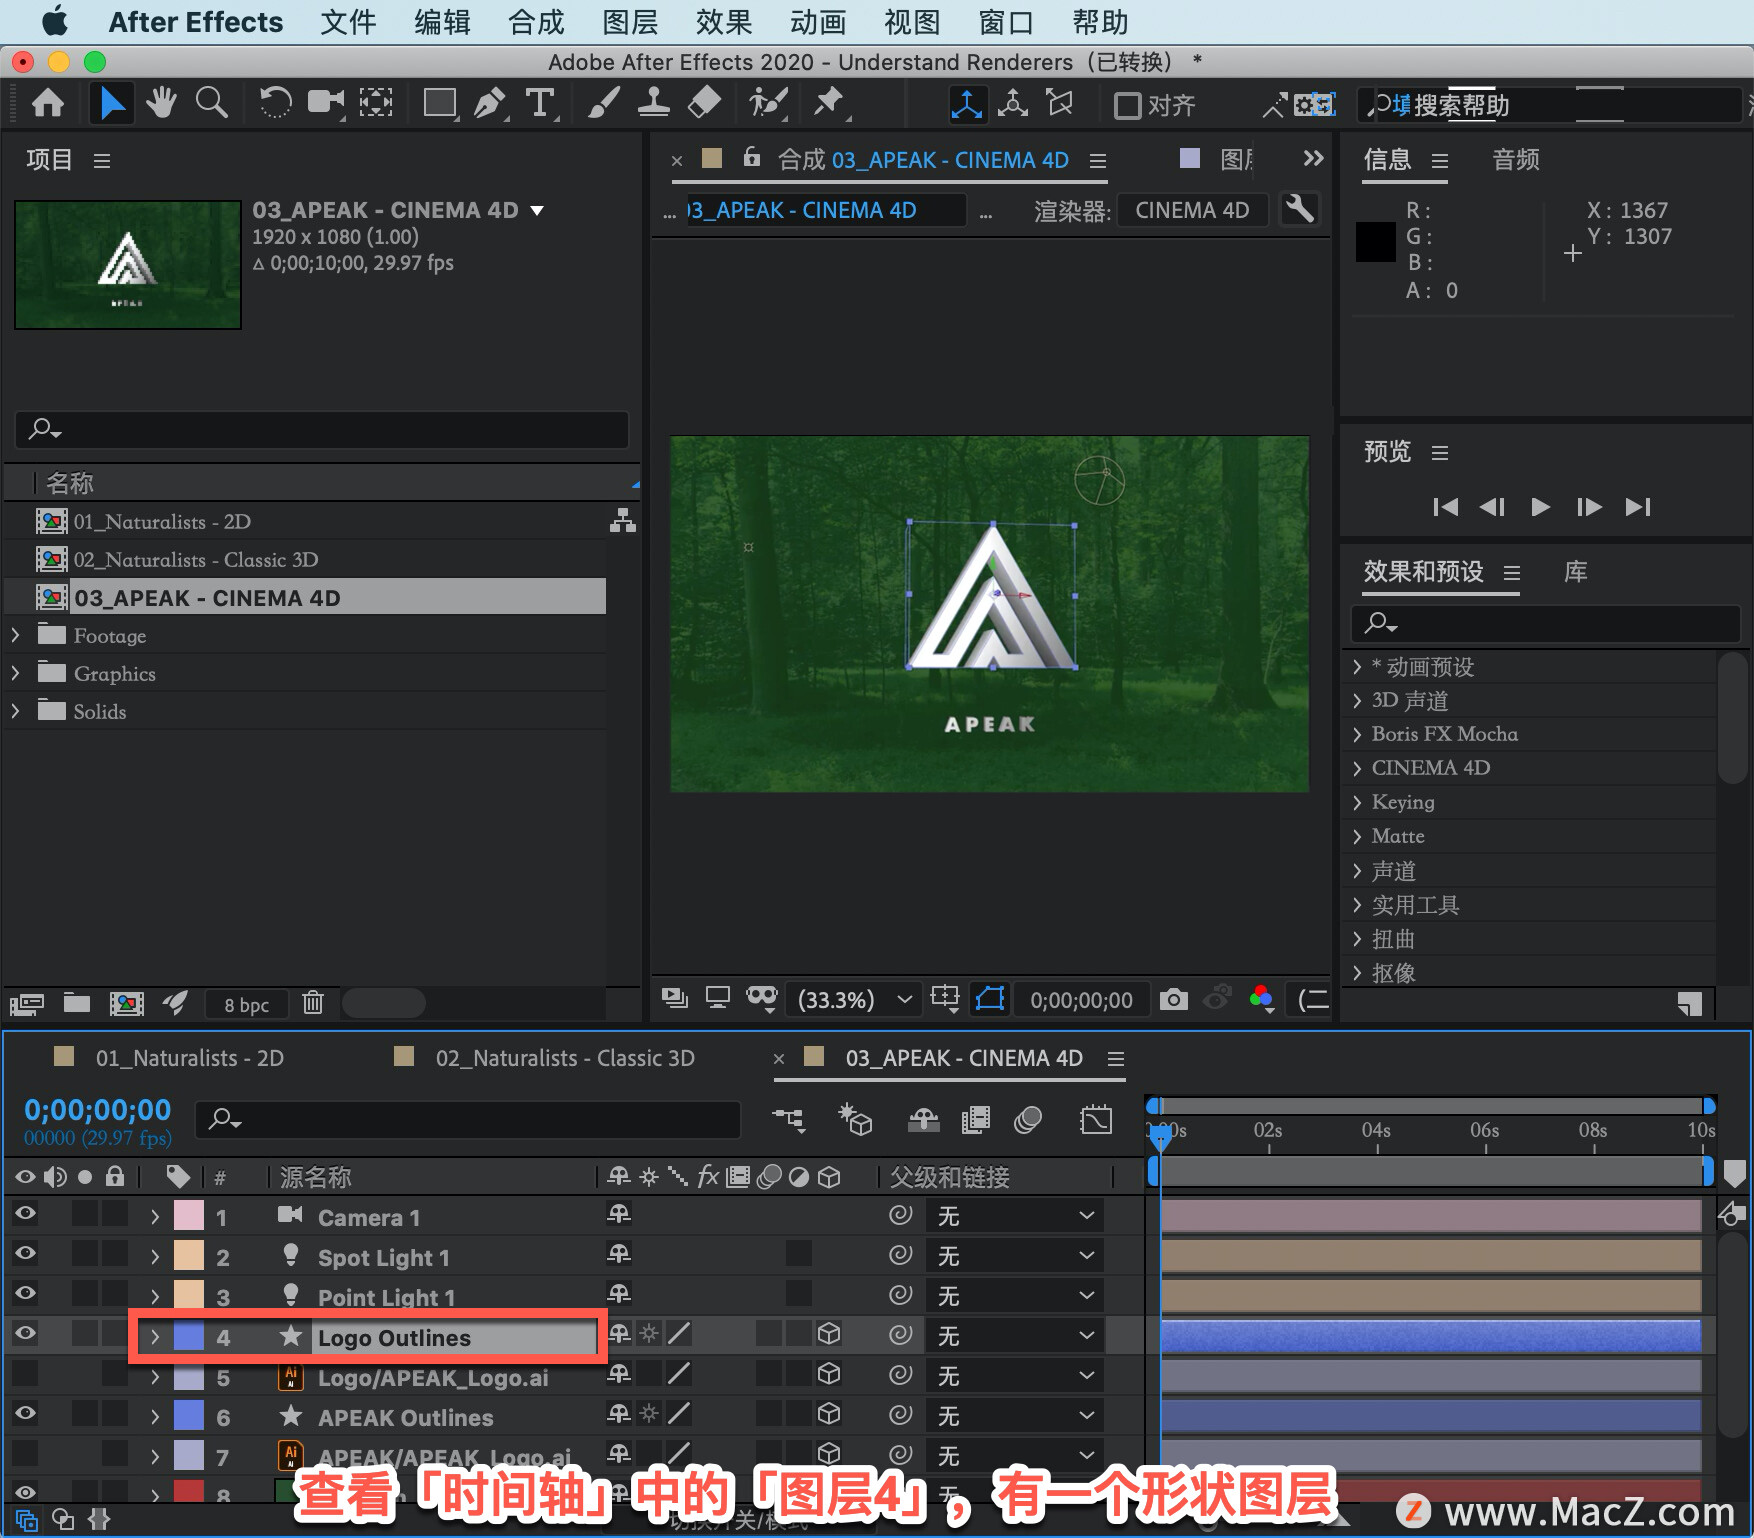Select the Eraser tool
This screenshot has width=1754, height=1538.
click(705, 102)
